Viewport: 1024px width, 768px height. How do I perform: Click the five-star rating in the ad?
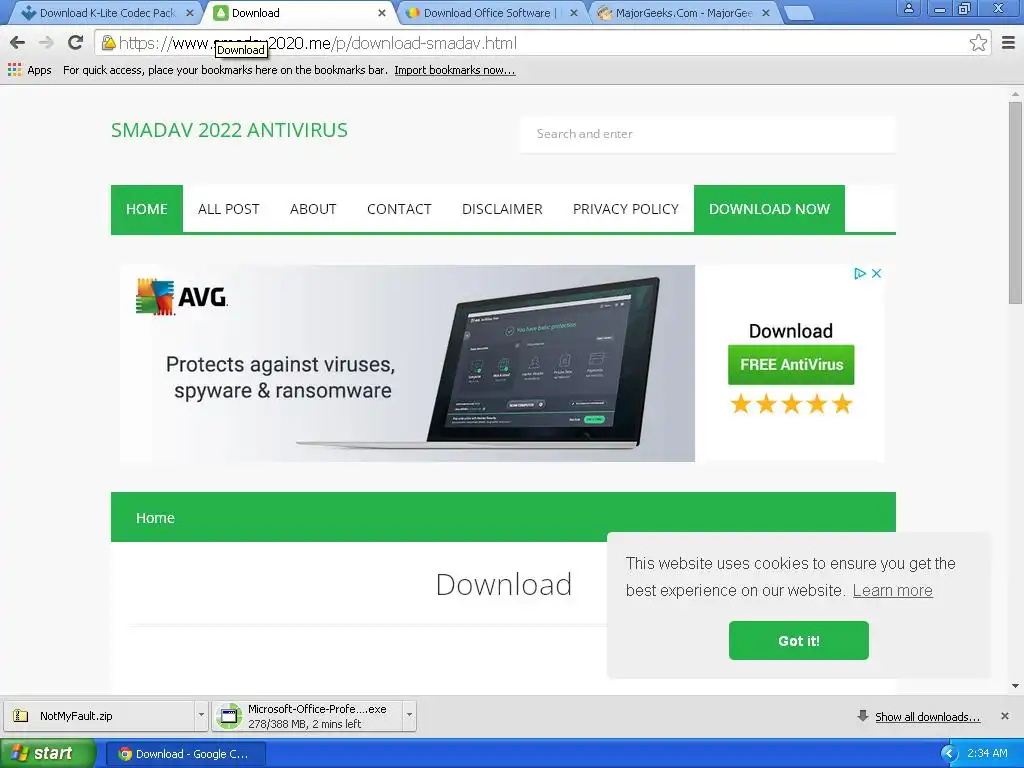click(x=791, y=404)
